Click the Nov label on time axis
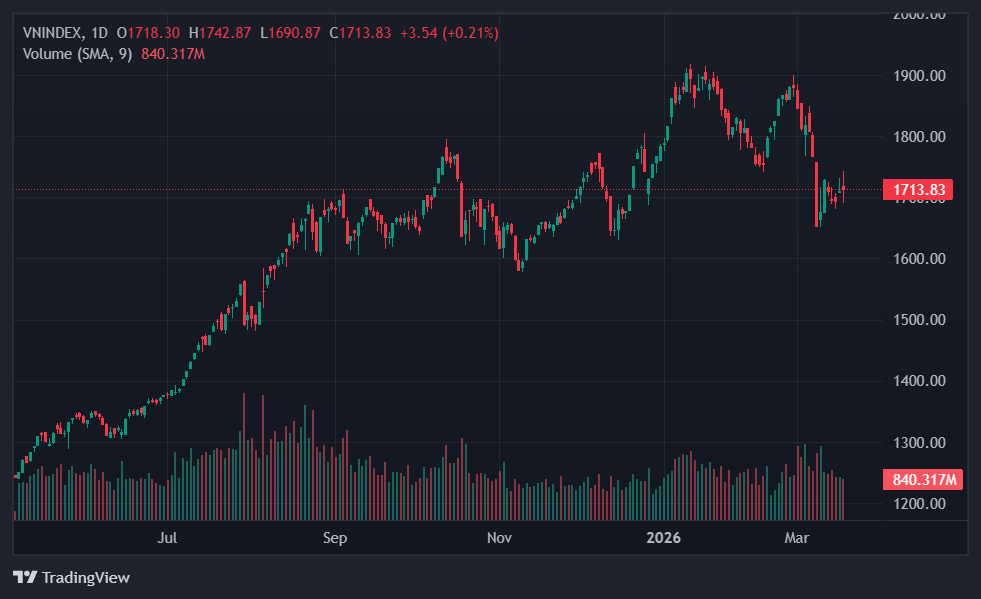 tap(499, 539)
